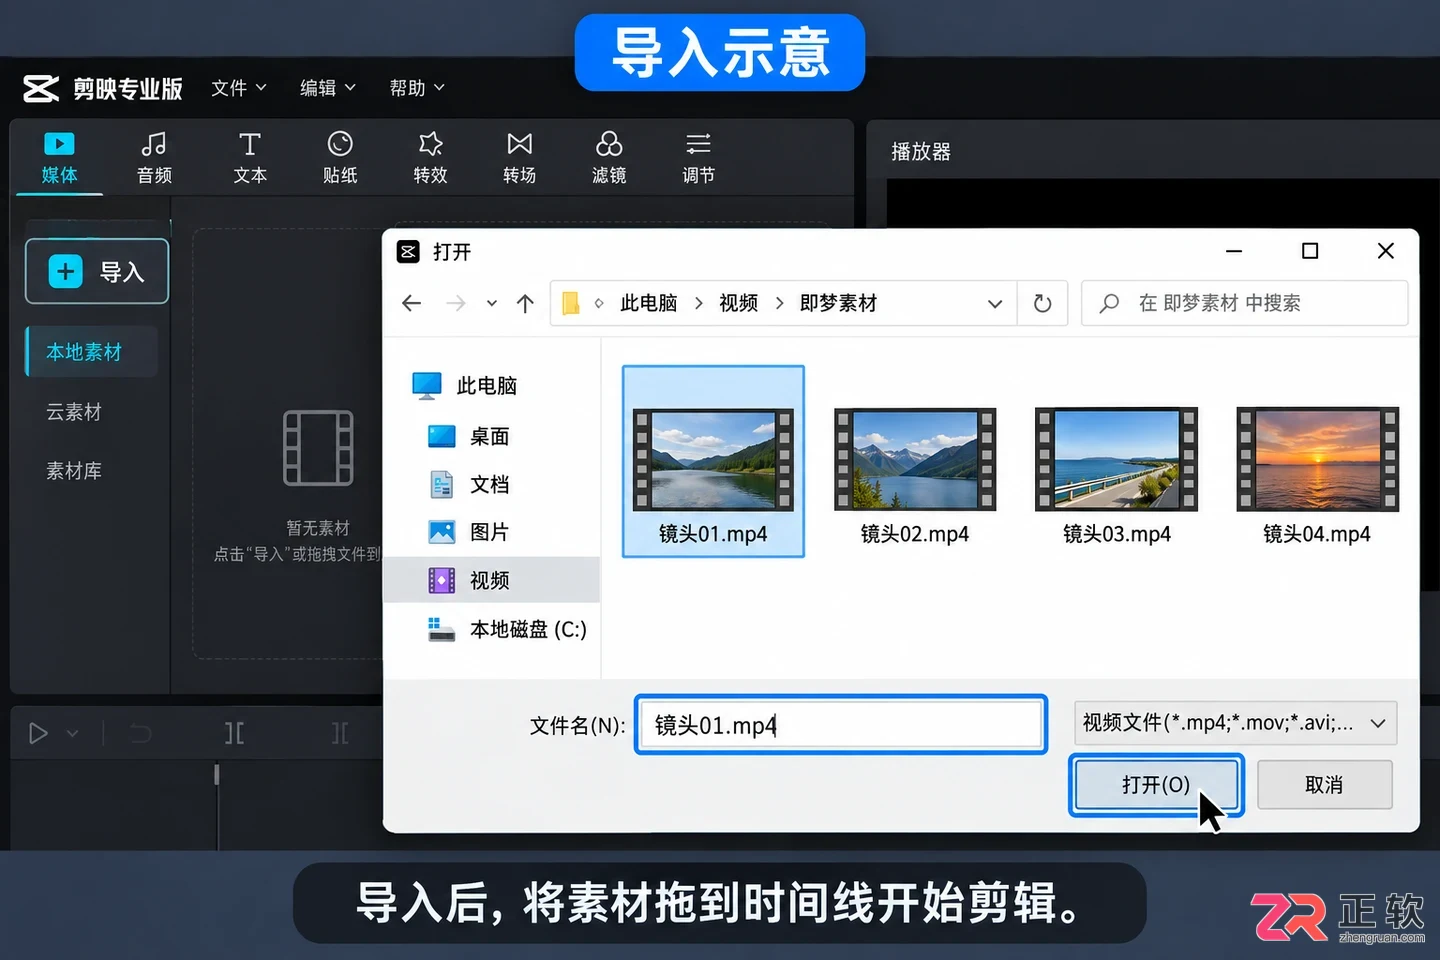
Task: Click the timeline play pointer icon
Action: 38,734
